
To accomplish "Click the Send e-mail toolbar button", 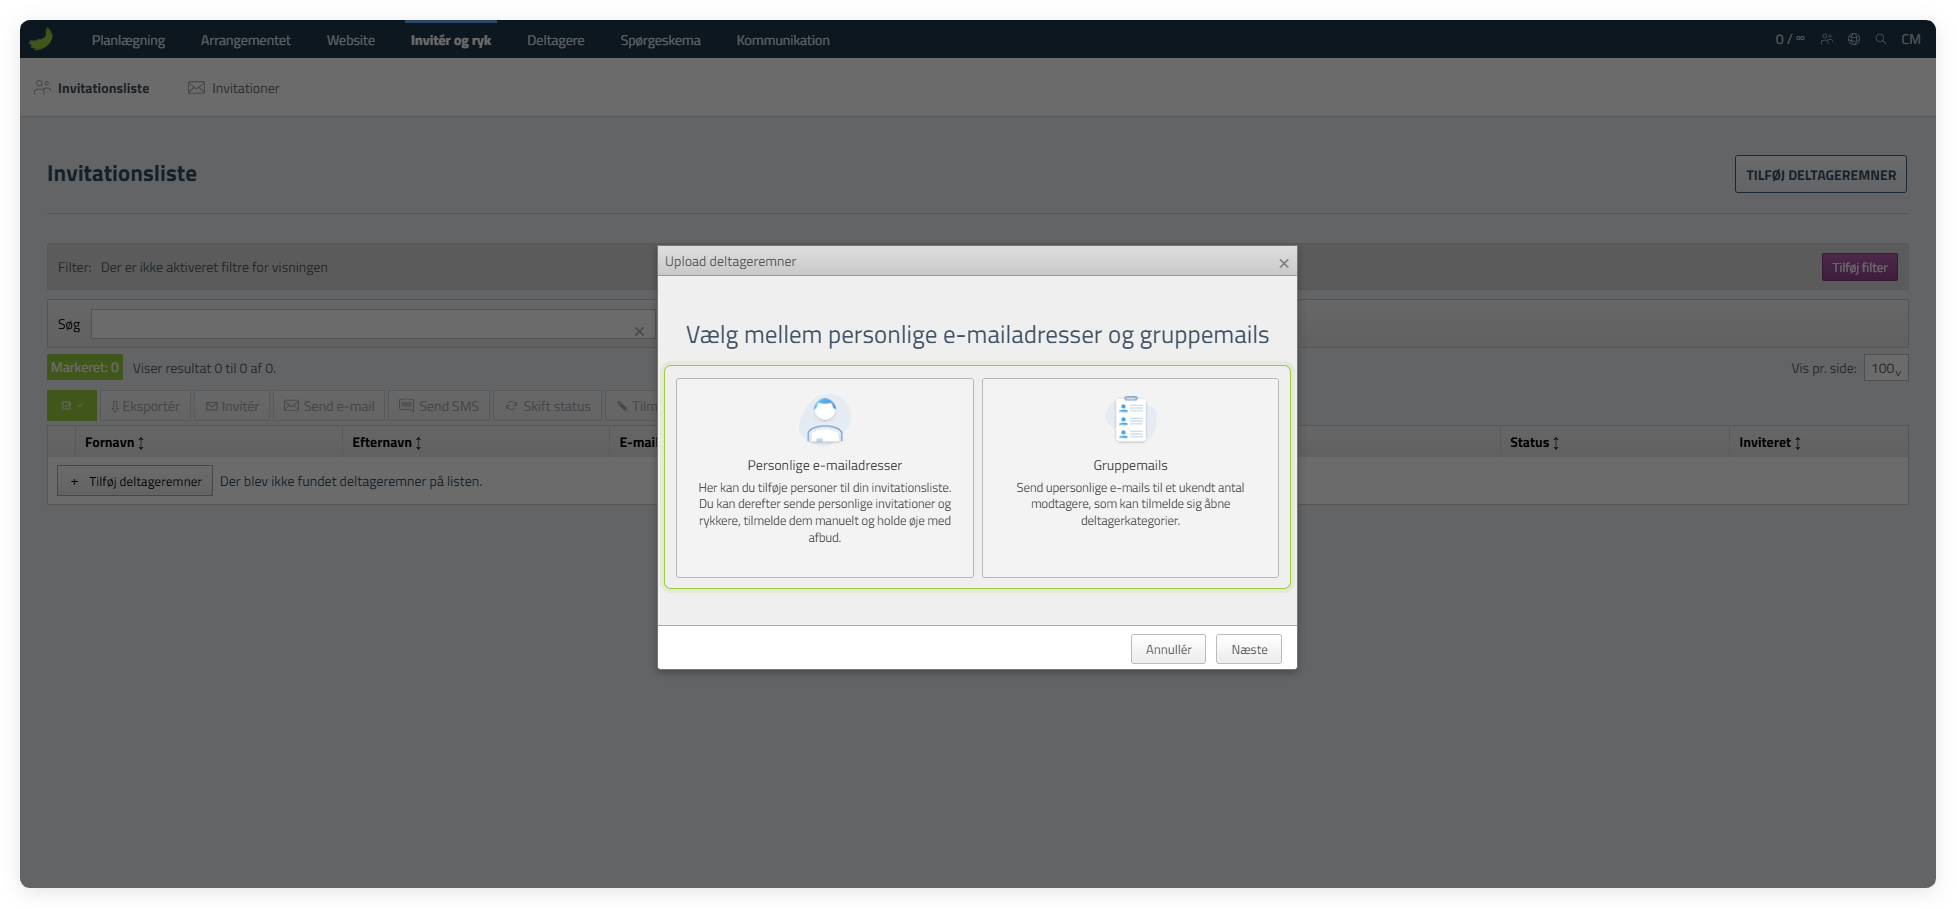I will pos(329,406).
